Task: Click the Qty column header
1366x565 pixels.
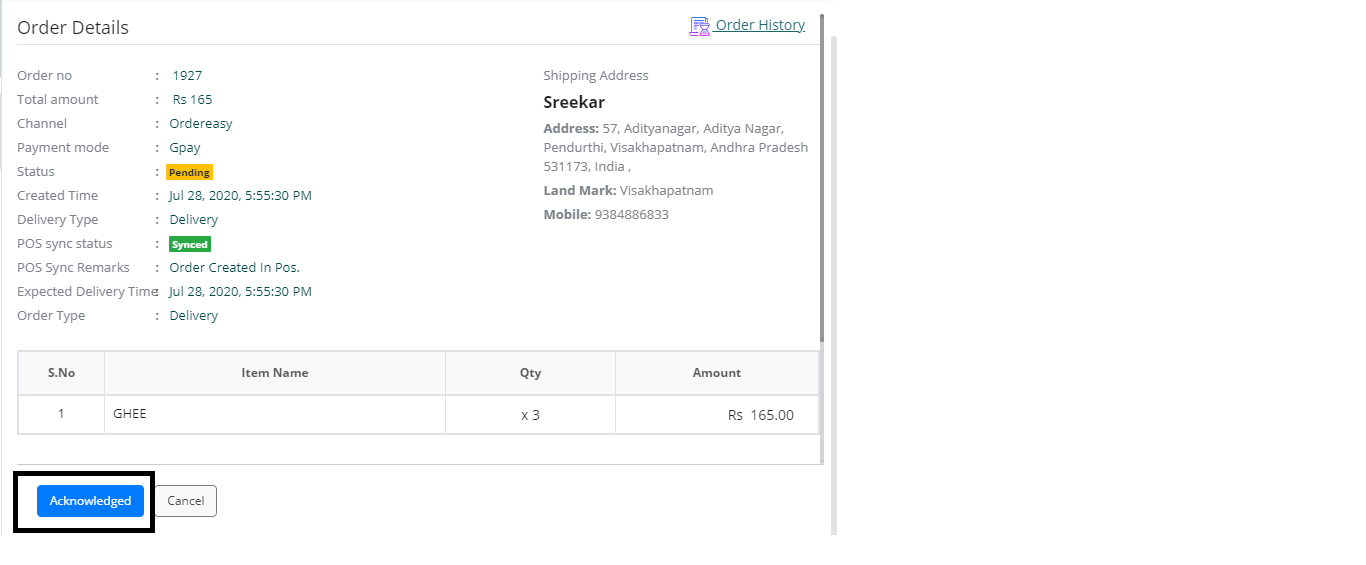Action: coord(530,373)
